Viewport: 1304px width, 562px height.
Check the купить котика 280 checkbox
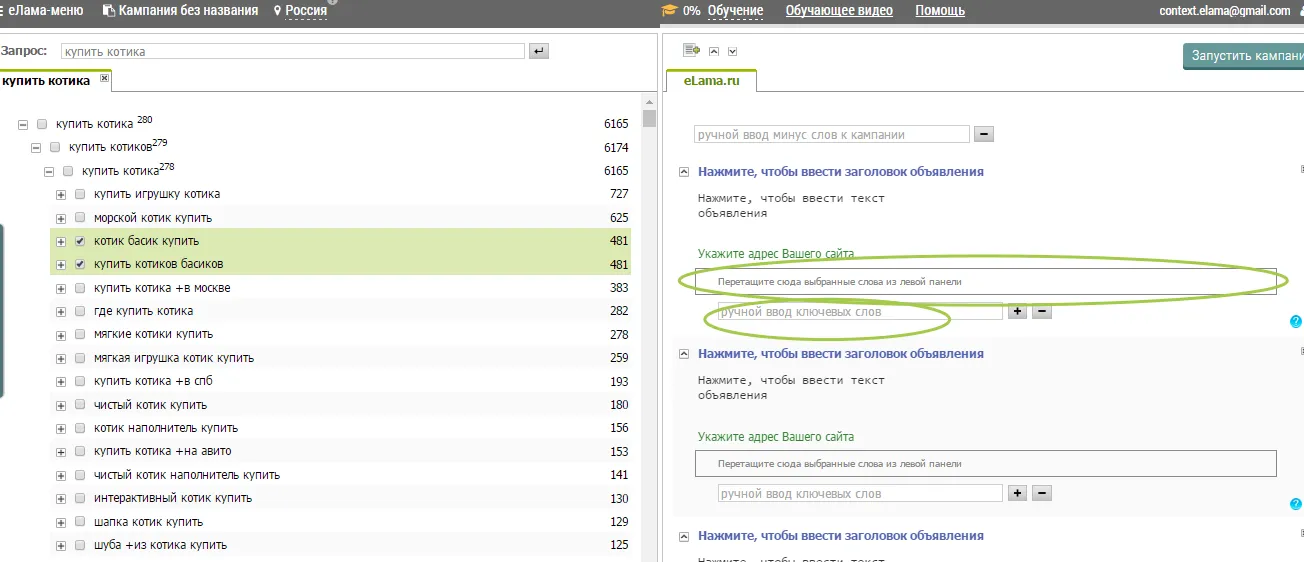(x=42, y=125)
